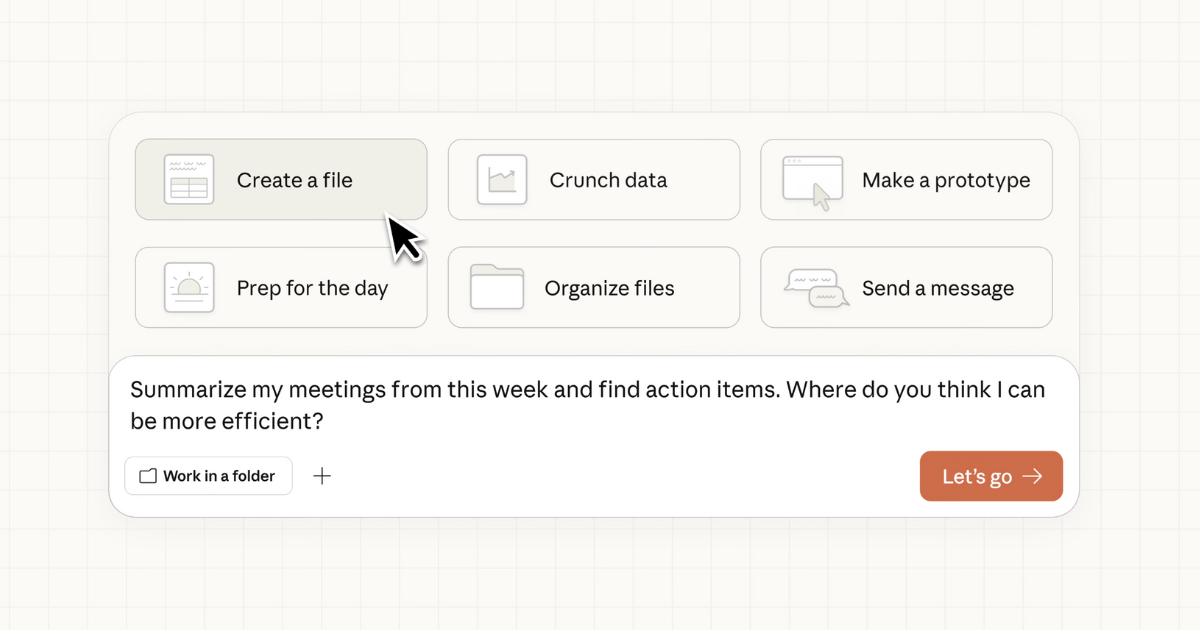
Task: Choose Prep for the day
Action: [x=280, y=287]
